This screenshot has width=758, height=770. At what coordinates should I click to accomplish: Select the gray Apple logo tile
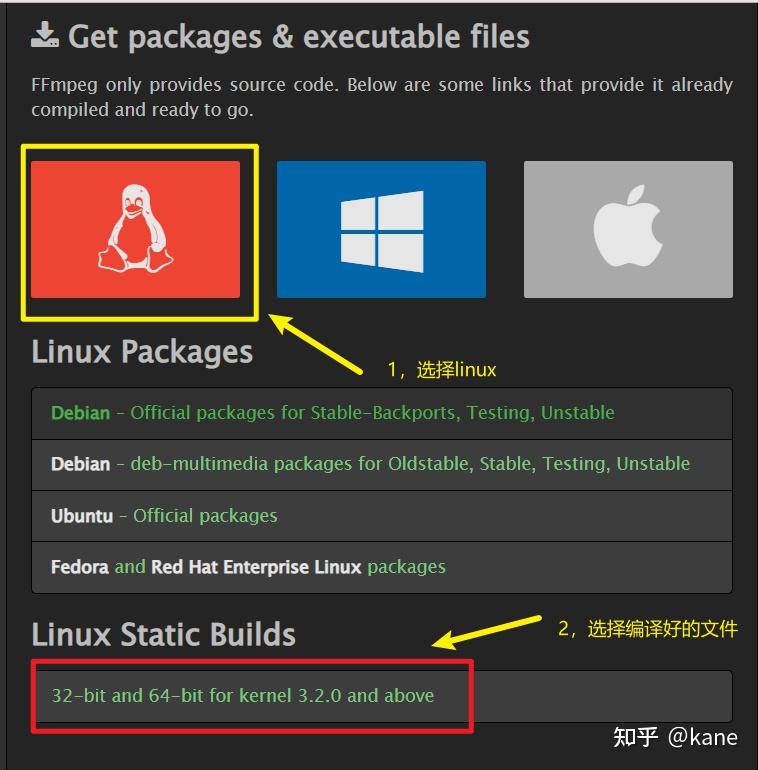(628, 229)
